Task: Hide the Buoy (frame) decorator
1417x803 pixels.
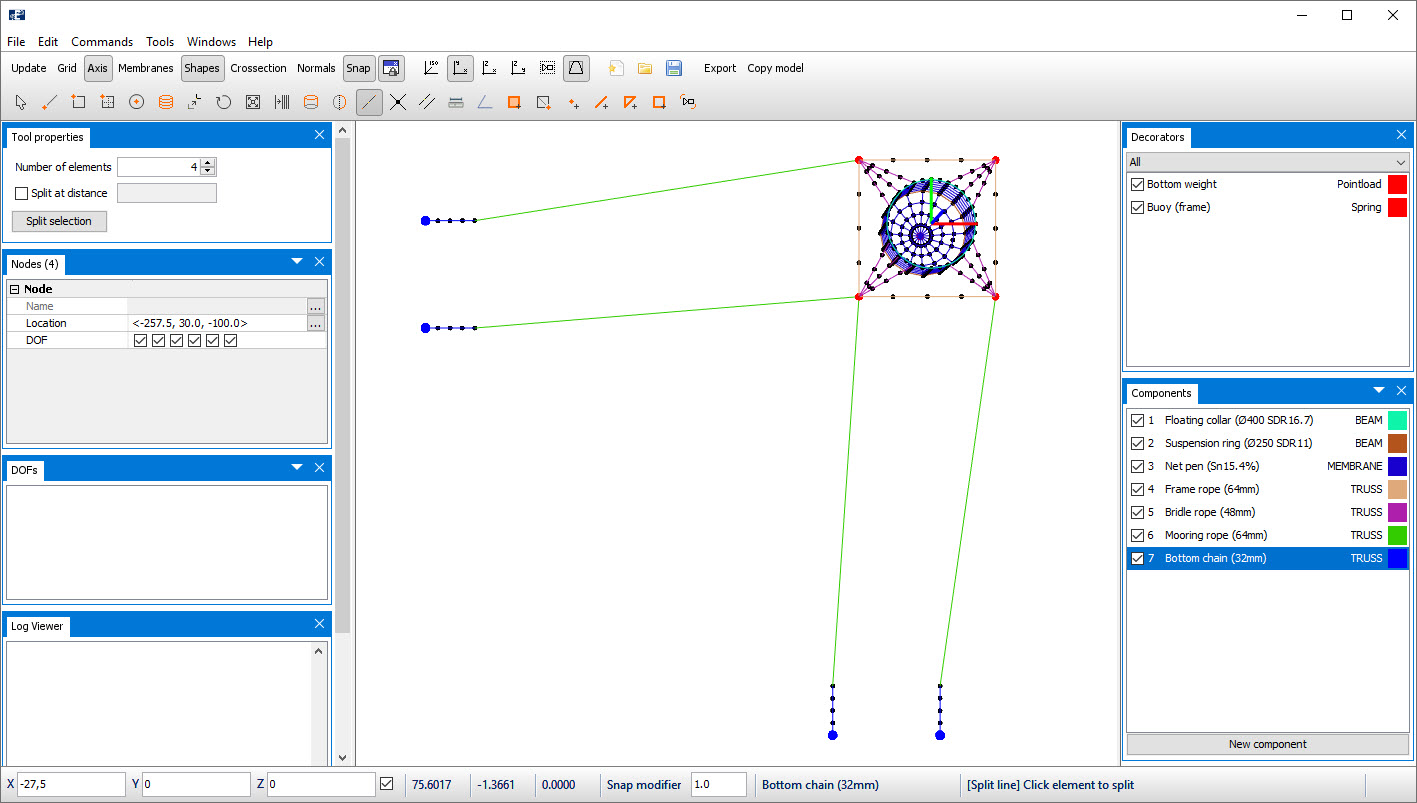Action: pyautogui.click(x=1137, y=207)
